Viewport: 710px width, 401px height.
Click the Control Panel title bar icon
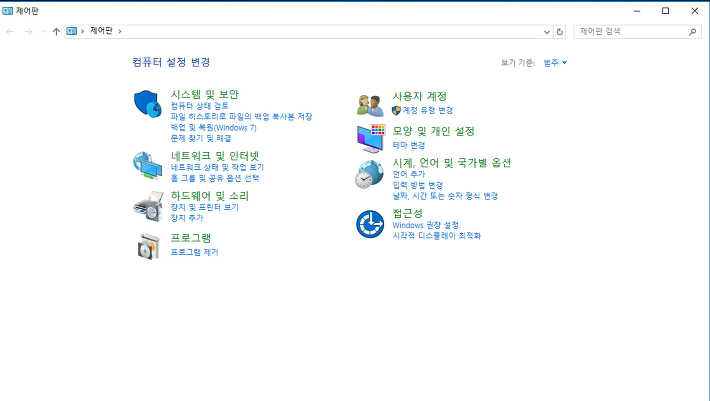[x=7, y=11]
